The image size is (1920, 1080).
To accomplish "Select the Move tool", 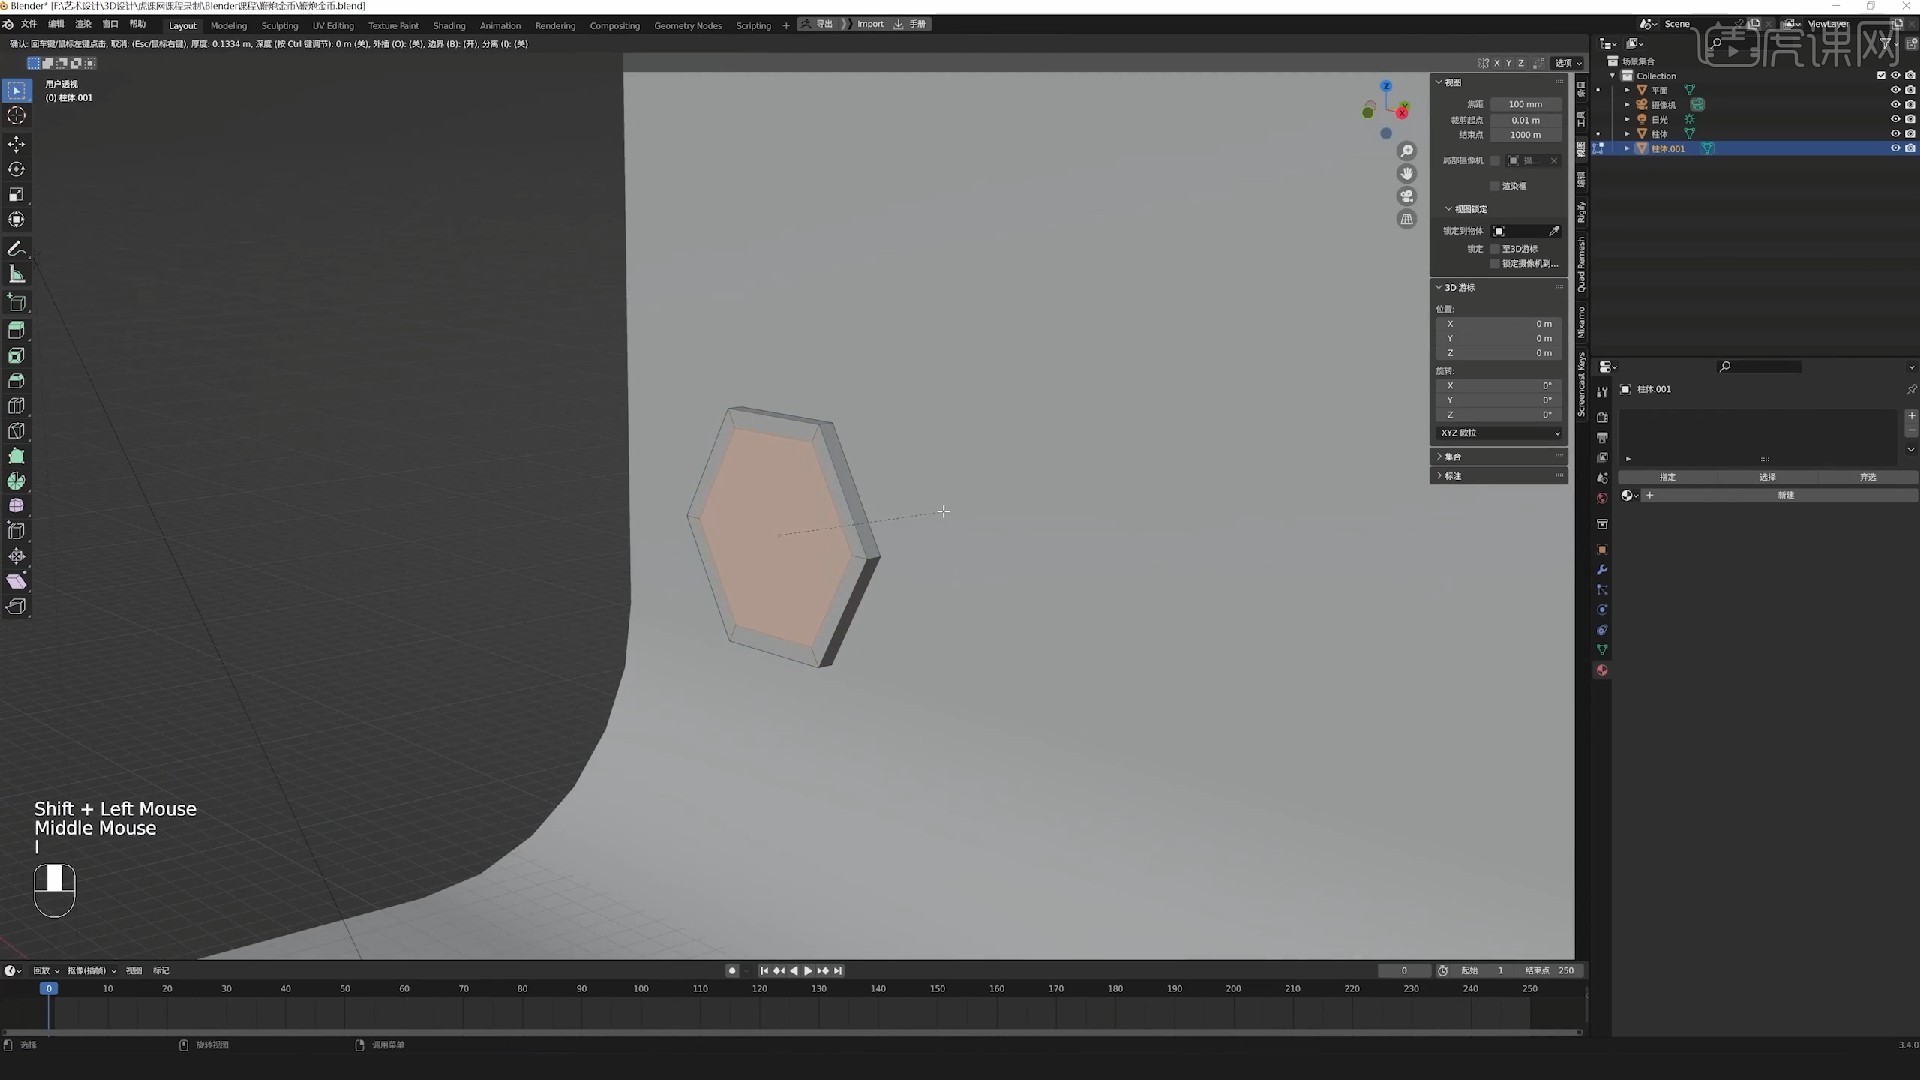I will pyautogui.click(x=17, y=145).
